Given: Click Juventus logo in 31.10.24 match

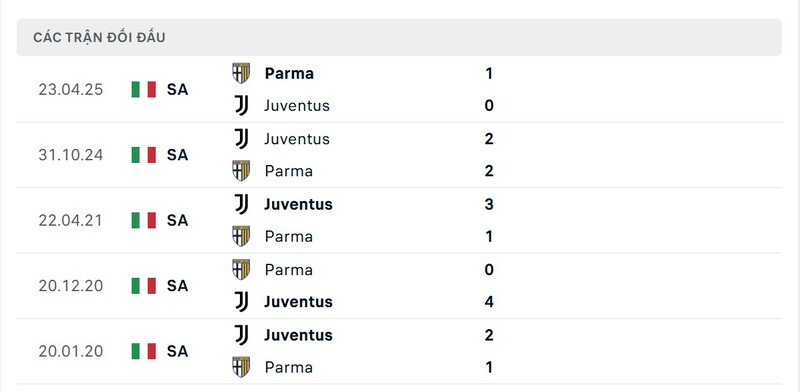Looking at the screenshot, I should [241, 138].
